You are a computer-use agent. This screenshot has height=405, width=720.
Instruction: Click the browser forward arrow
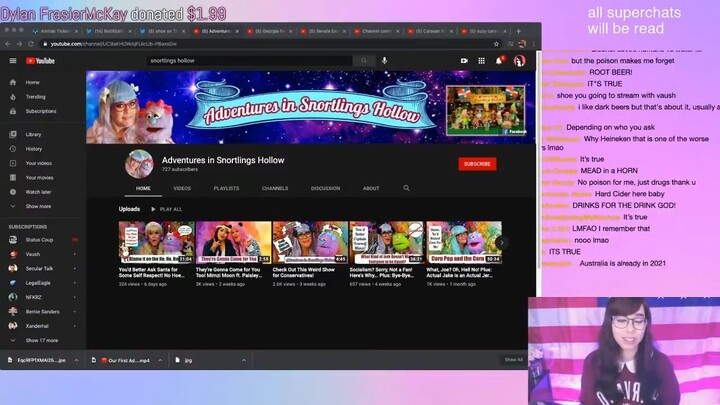tap(19, 44)
